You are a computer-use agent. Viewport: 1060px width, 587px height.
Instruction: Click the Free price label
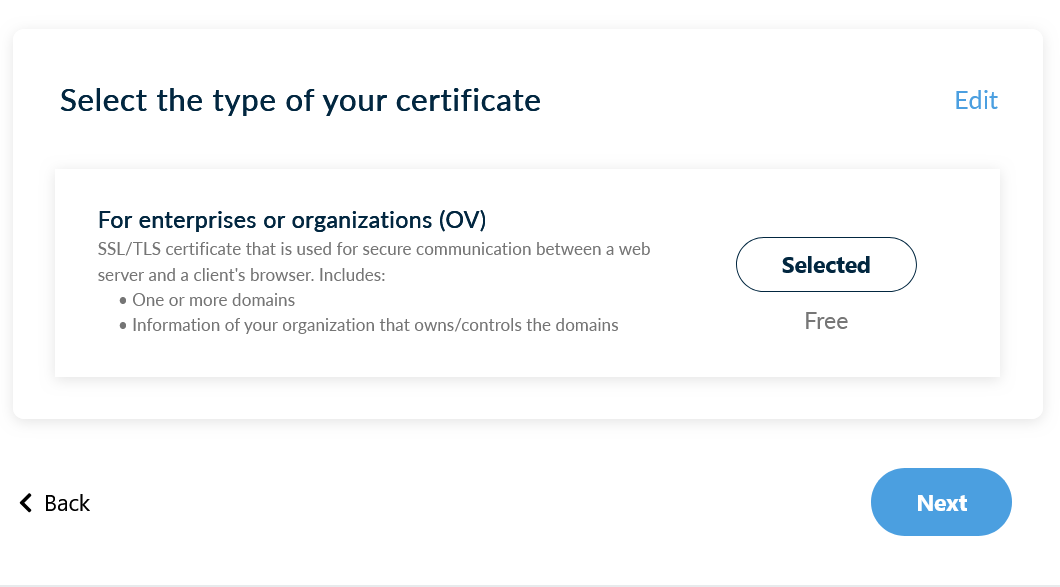click(826, 321)
